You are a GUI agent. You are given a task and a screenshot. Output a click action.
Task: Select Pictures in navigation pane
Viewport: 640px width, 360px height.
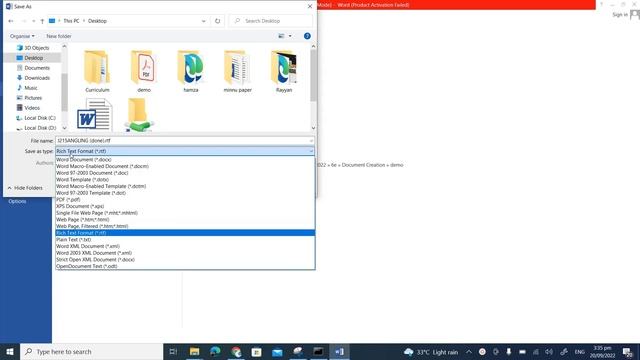(x=29, y=98)
